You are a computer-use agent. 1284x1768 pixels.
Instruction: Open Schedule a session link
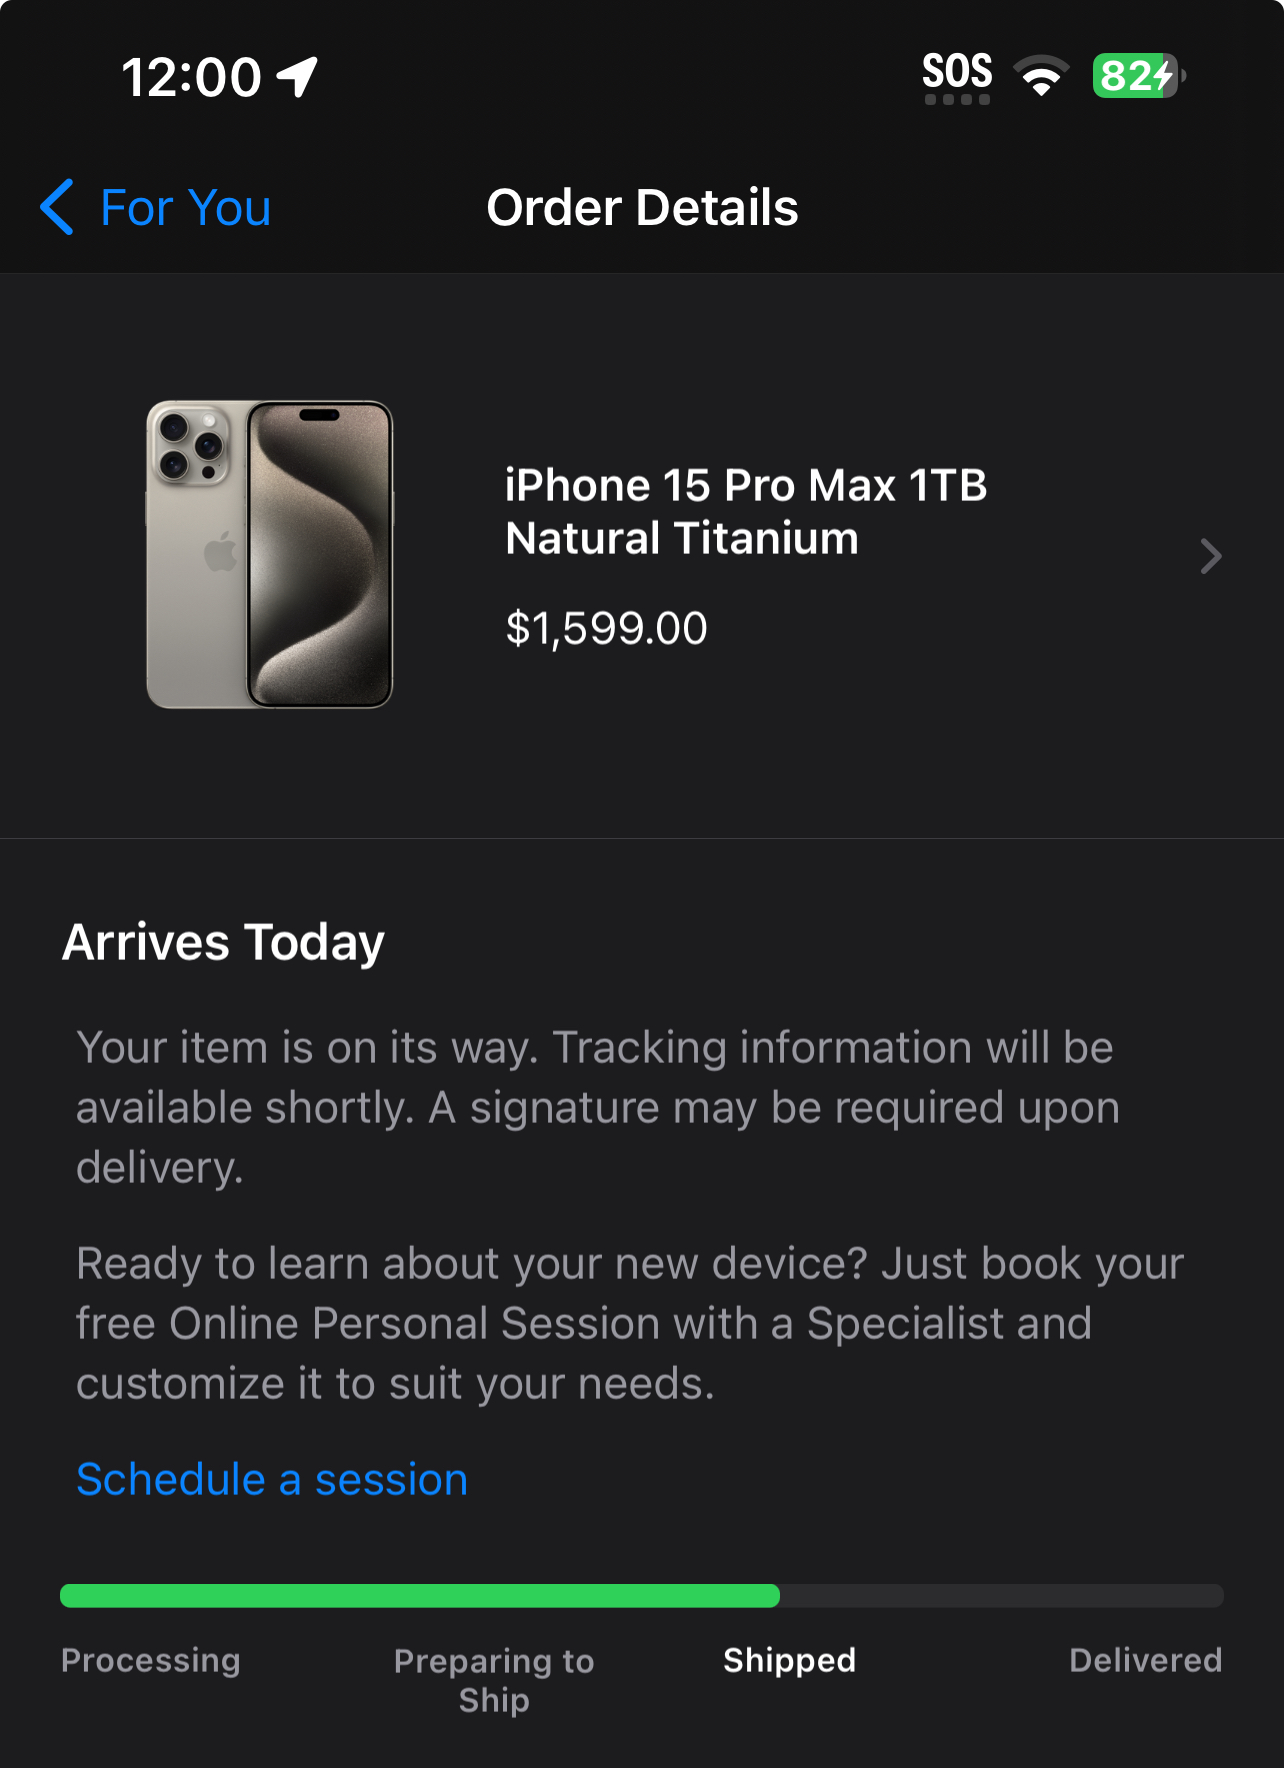272,1479
